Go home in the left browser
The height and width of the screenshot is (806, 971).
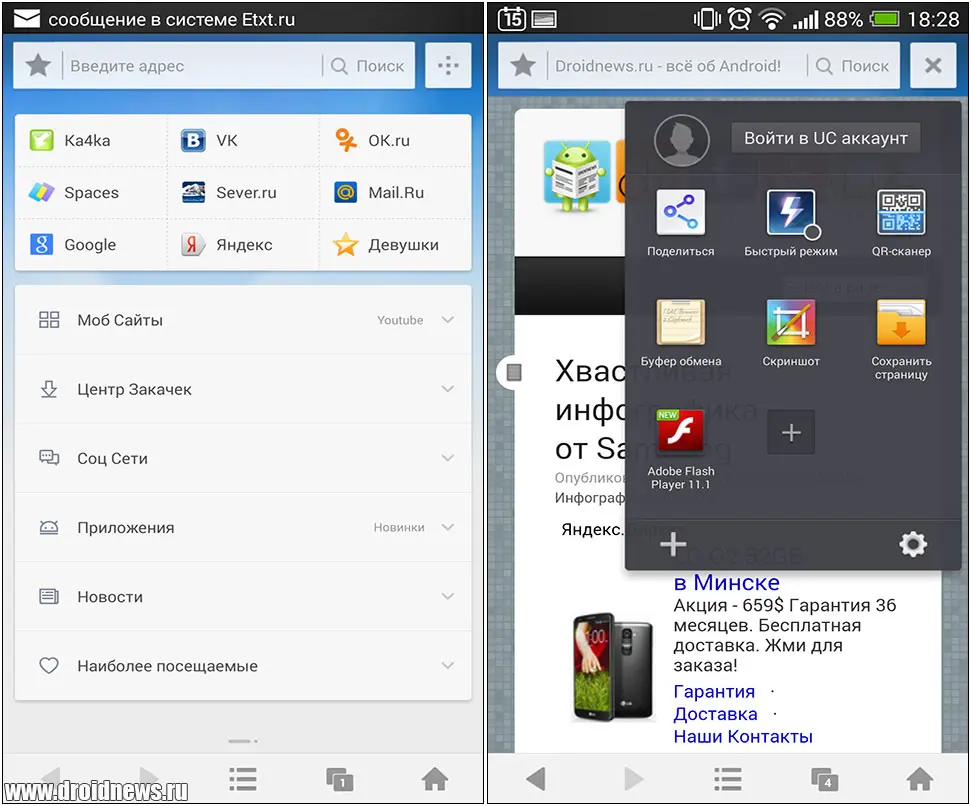[x=435, y=778]
